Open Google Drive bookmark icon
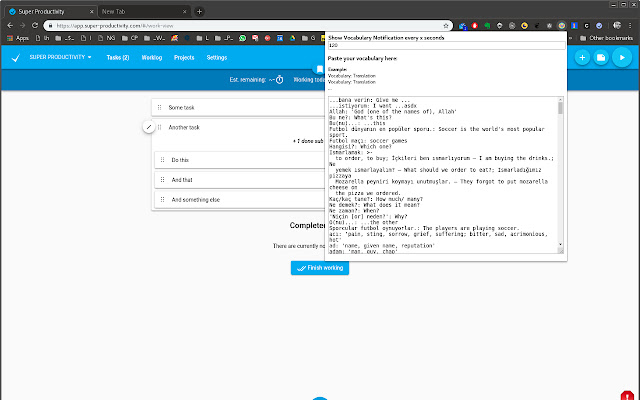Viewport: 640px width, 400px height. [293, 38]
